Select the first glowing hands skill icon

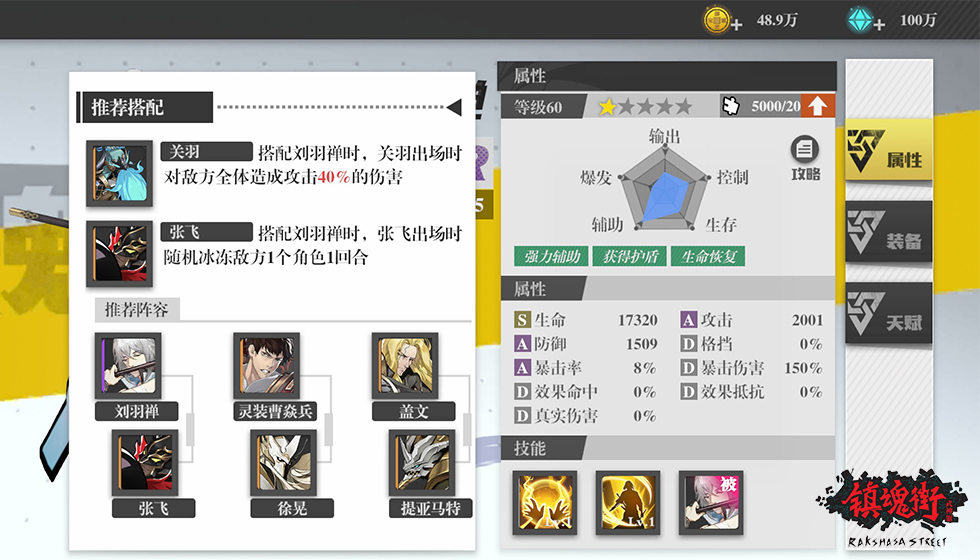(544, 502)
